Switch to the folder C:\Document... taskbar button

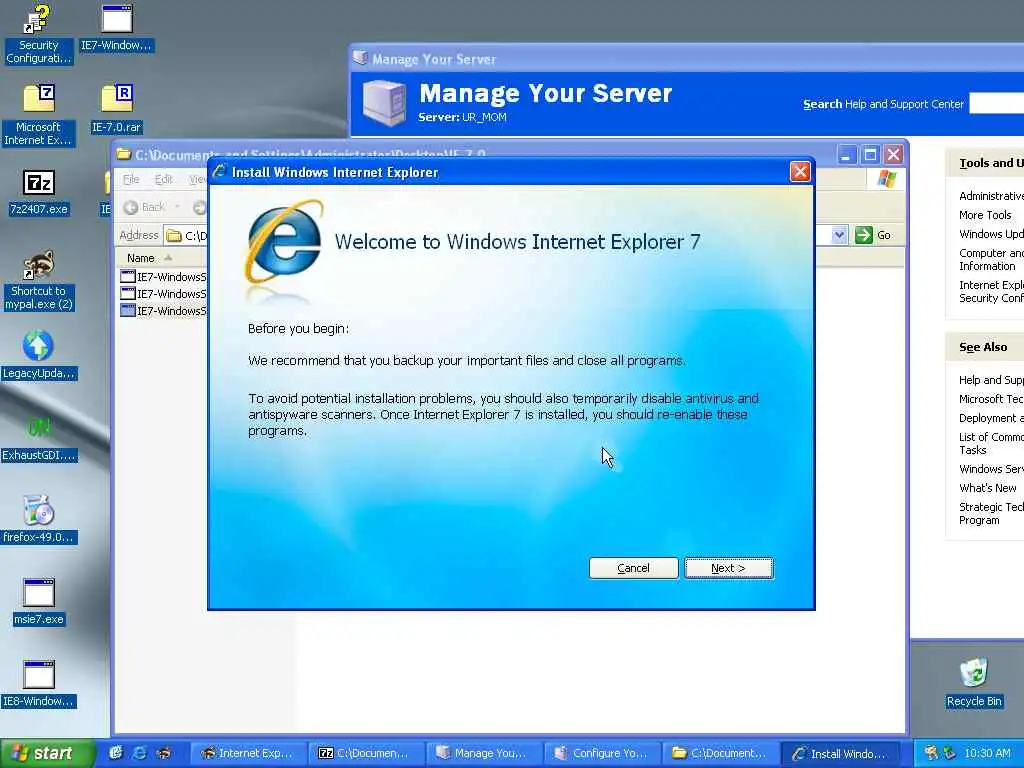(719, 753)
